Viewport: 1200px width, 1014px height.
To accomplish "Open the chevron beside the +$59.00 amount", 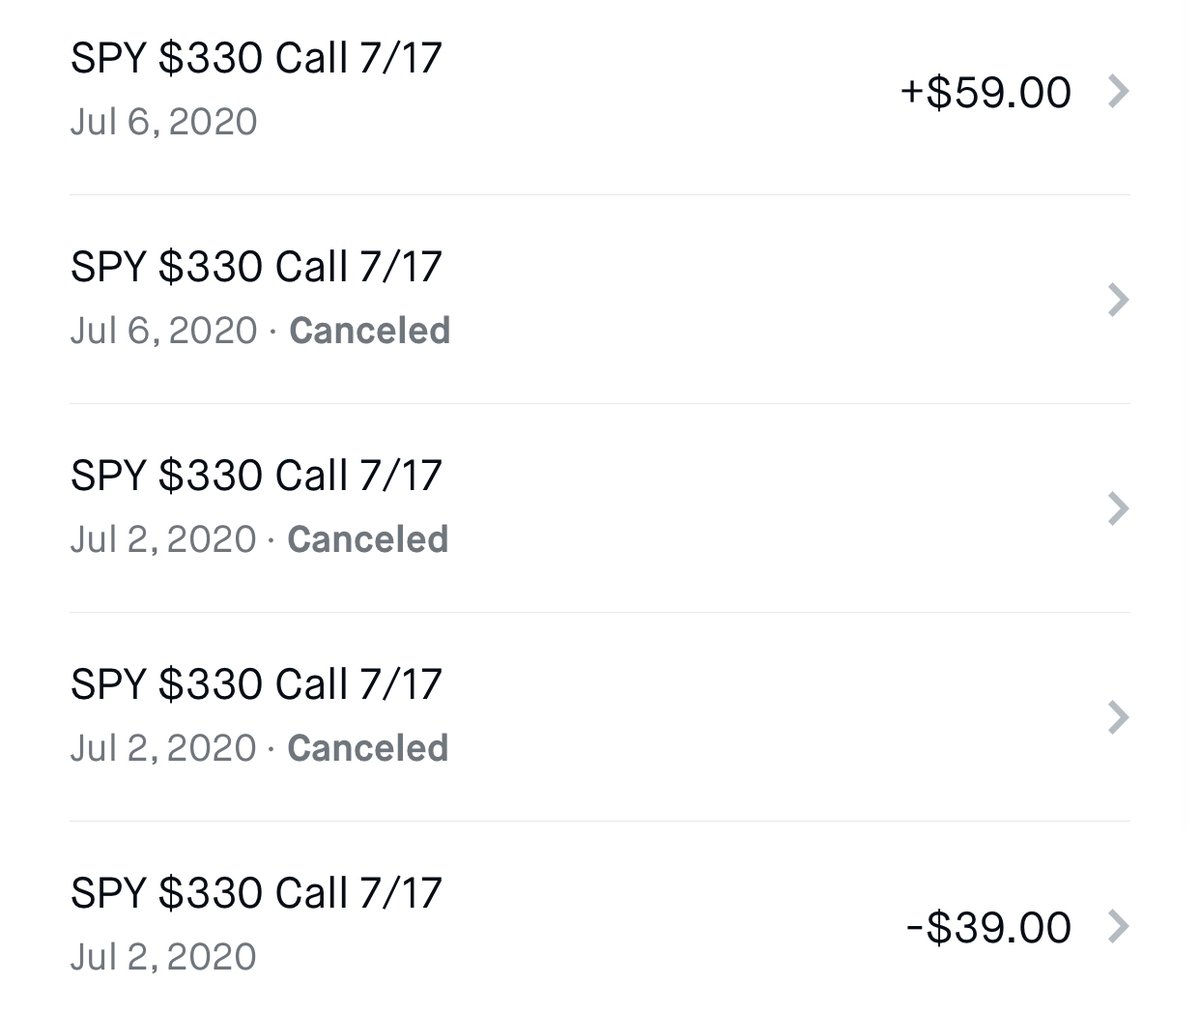I will click(x=1120, y=91).
